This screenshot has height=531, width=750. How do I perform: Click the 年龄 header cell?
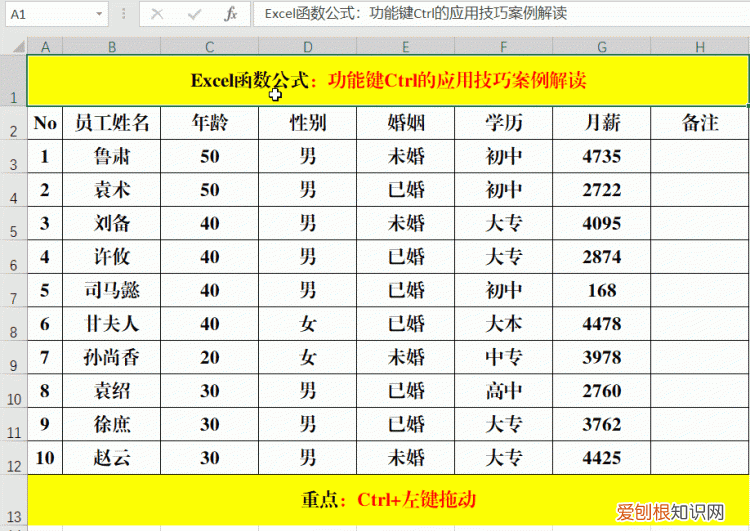tap(210, 123)
